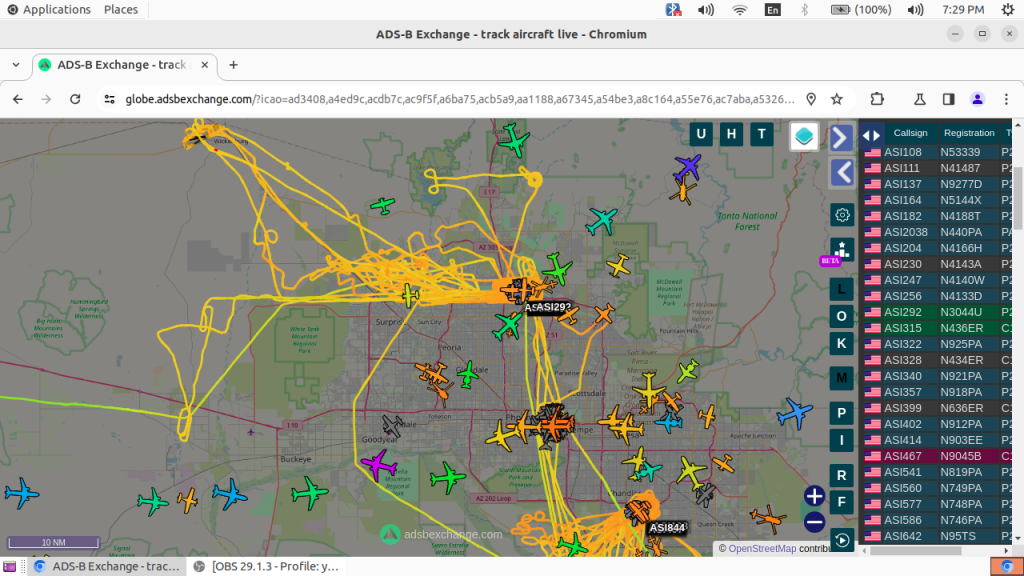Switch to the ADS-B Exchange tab

click(124, 65)
